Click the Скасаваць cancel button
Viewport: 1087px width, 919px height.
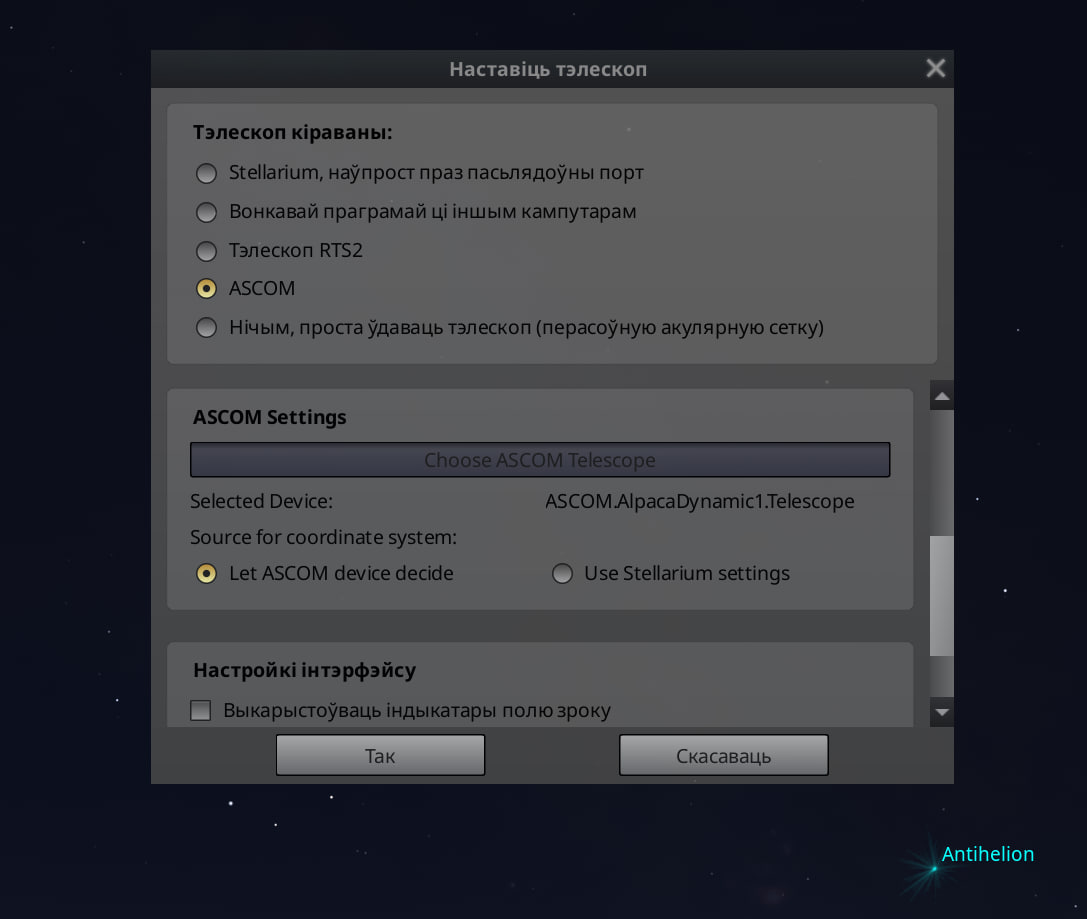point(723,756)
